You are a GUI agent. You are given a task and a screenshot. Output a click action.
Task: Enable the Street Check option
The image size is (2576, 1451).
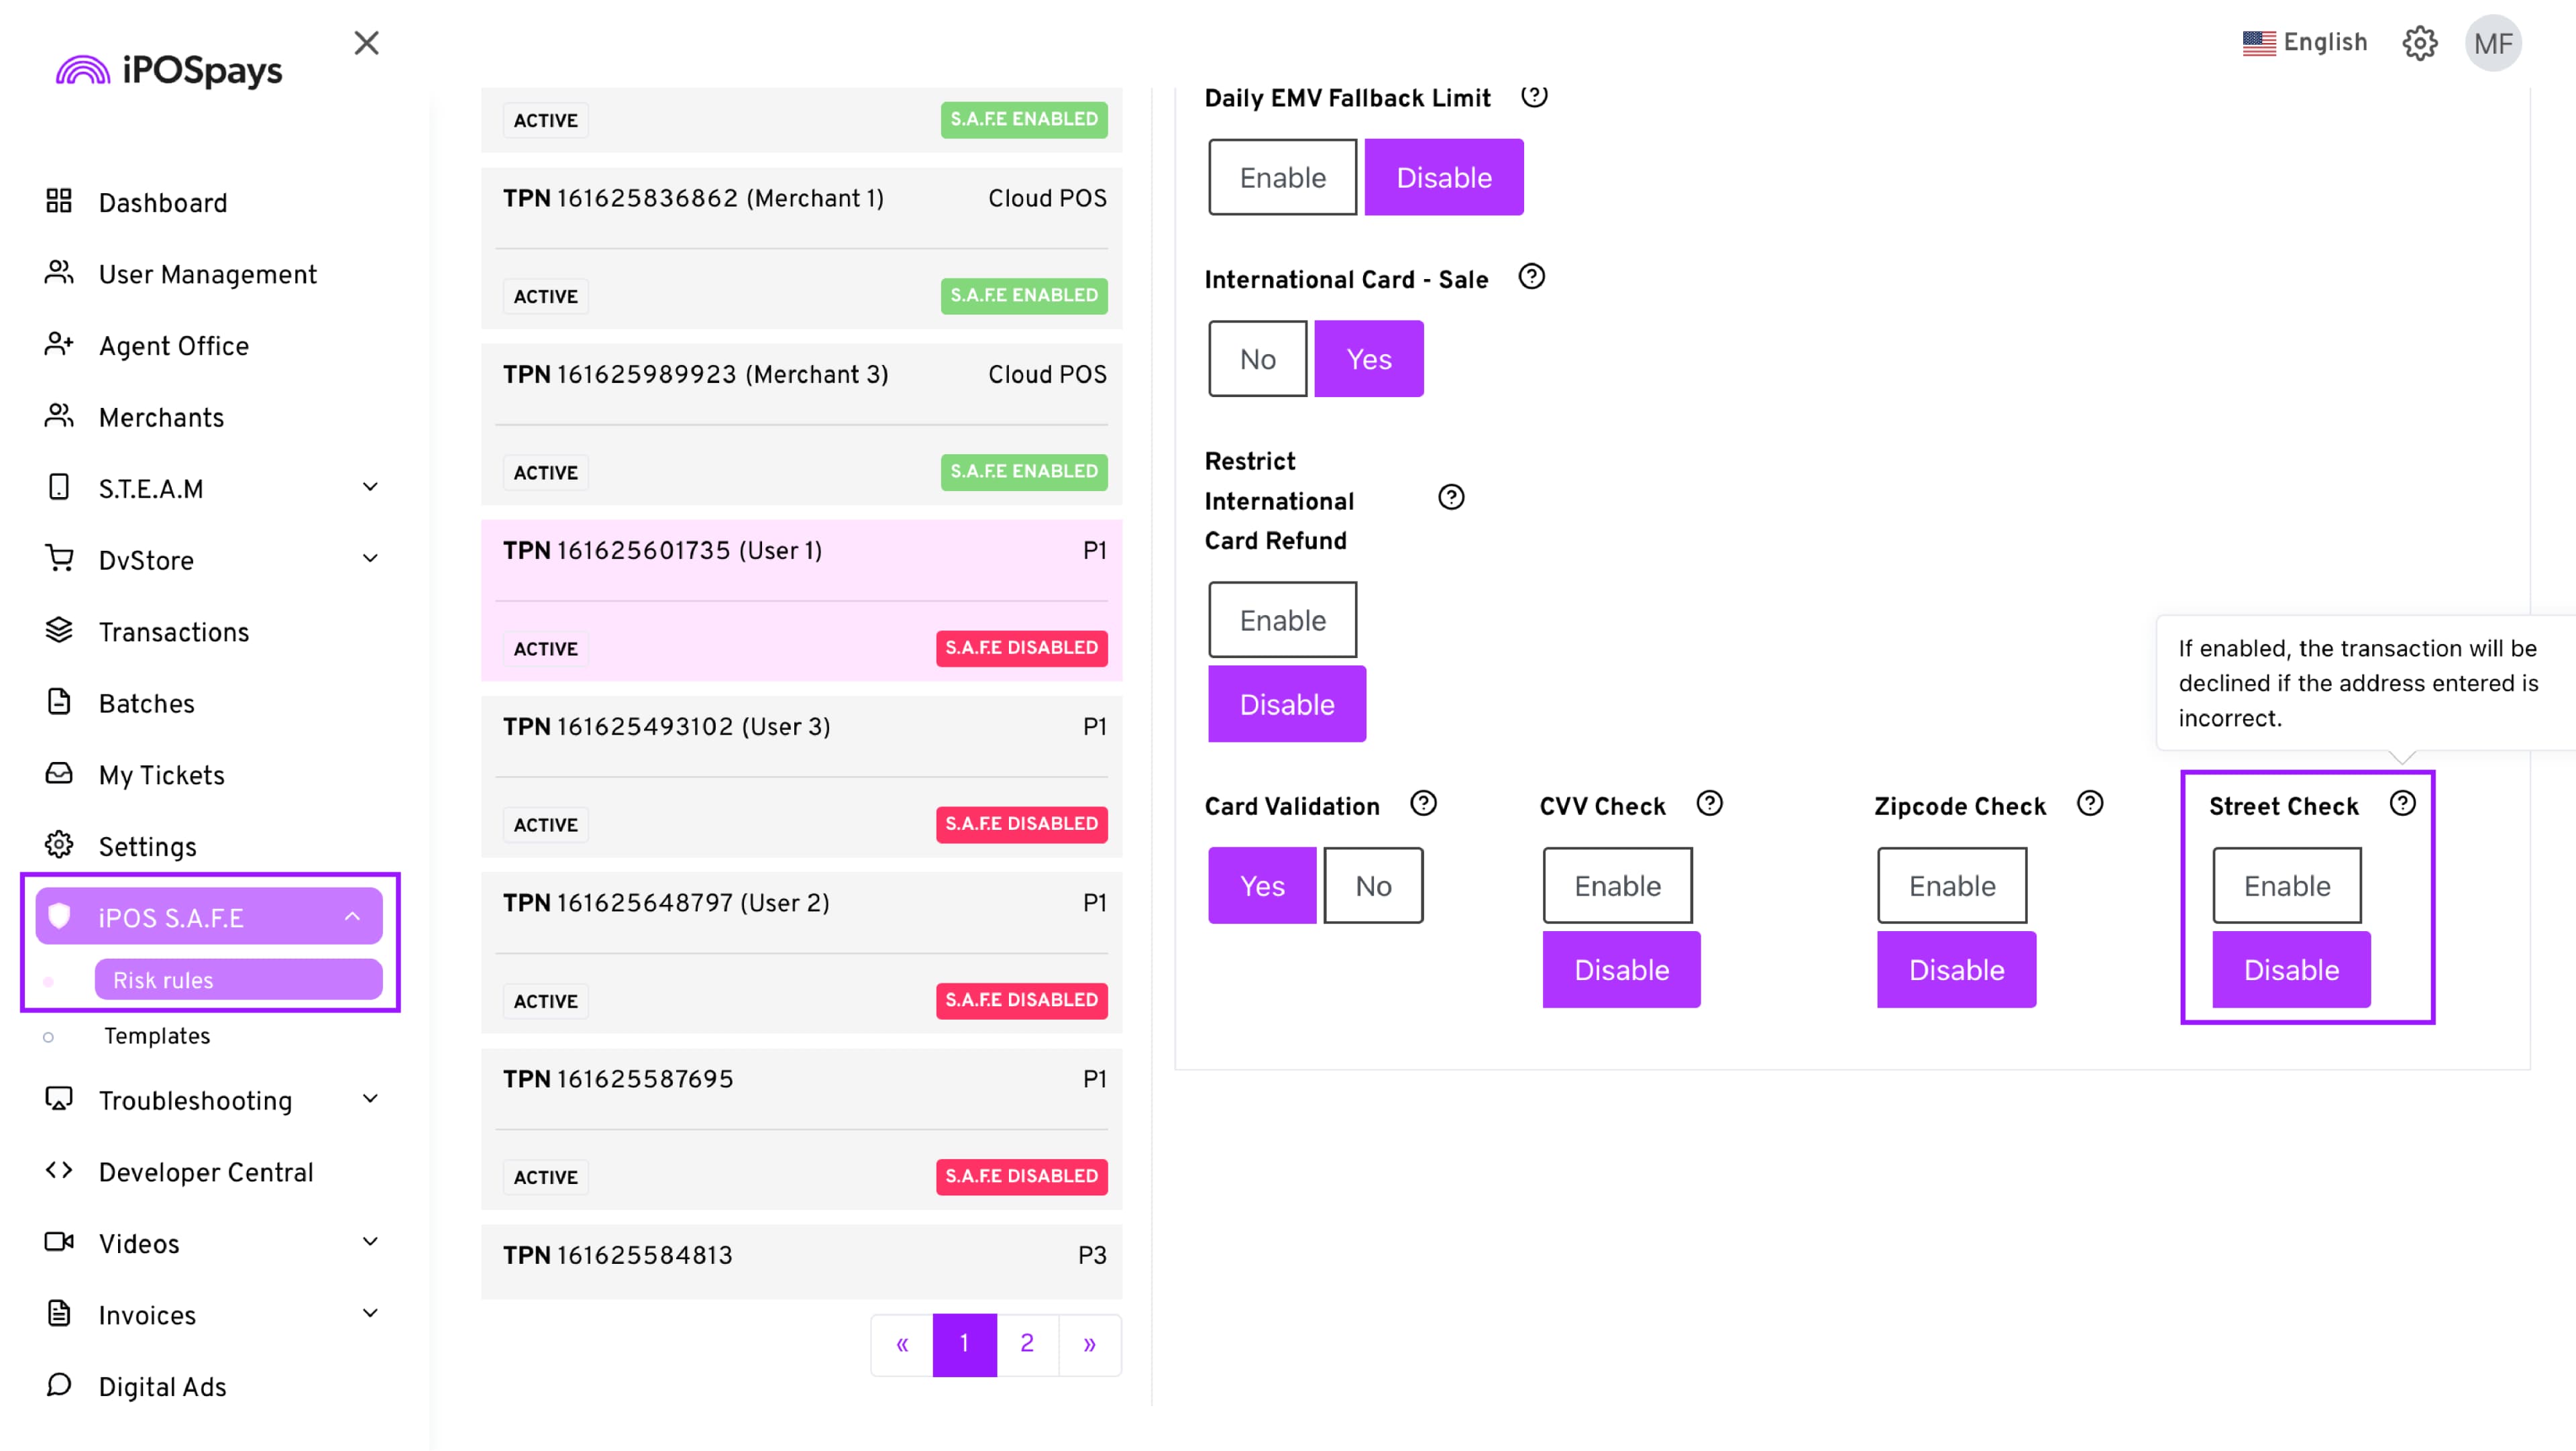coord(2286,886)
